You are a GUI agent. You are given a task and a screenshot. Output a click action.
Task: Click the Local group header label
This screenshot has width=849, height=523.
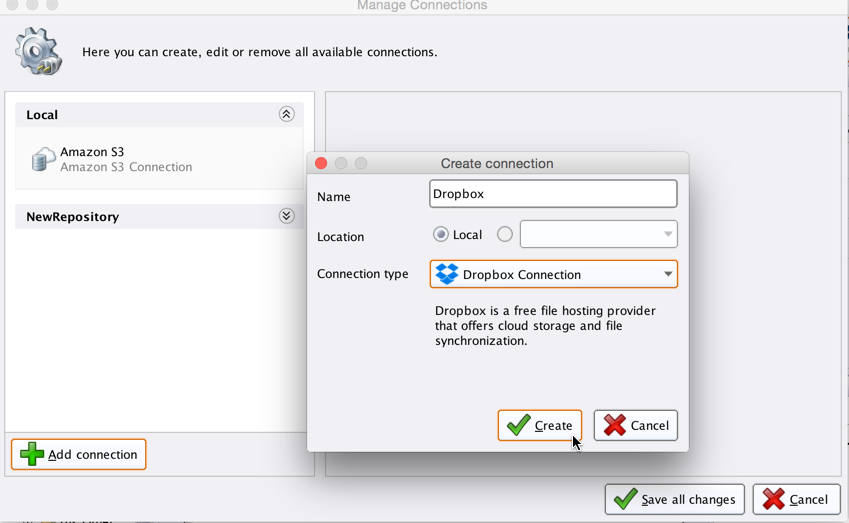point(42,115)
